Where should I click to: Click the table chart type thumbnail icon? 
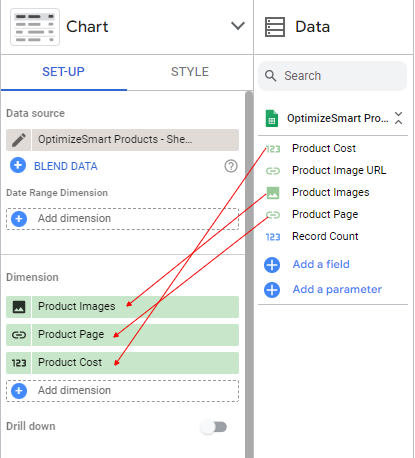click(x=35, y=27)
